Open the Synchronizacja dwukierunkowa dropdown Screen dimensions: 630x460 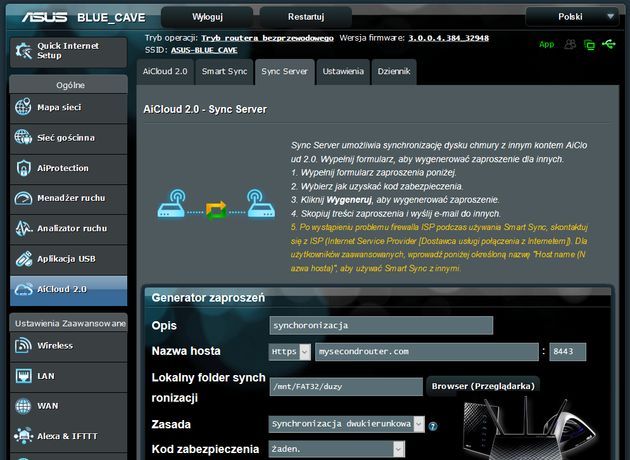346,424
